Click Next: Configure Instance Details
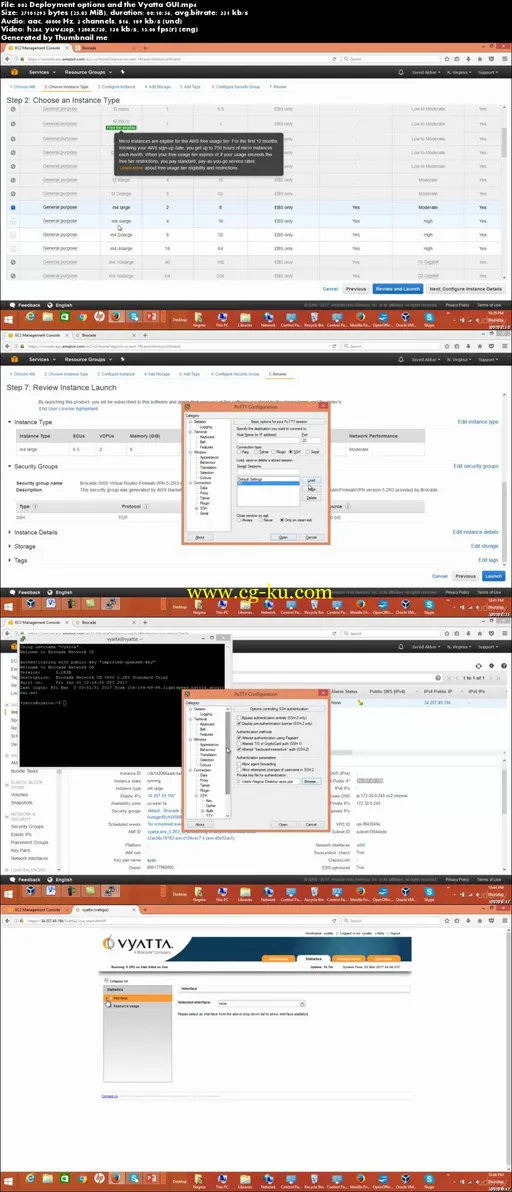The image size is (512, 1192). point(465,289)
